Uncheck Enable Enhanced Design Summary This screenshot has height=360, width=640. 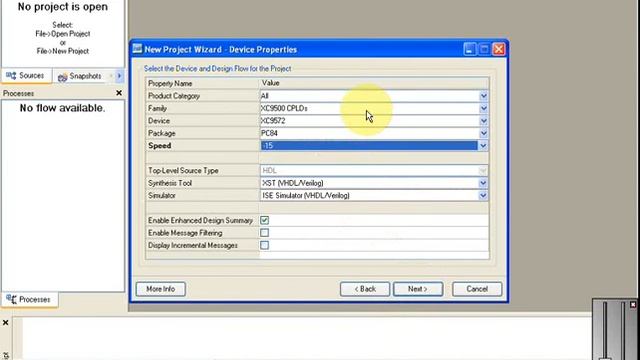point(264,220)
